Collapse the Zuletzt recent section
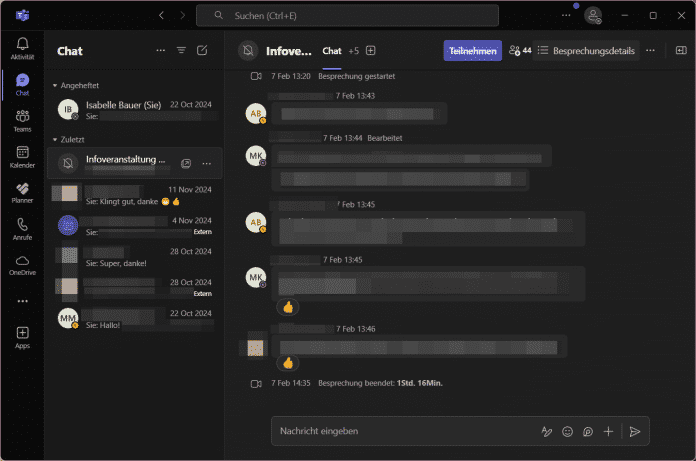This screenshot has height=461, width=696. (x=68, y=139)
